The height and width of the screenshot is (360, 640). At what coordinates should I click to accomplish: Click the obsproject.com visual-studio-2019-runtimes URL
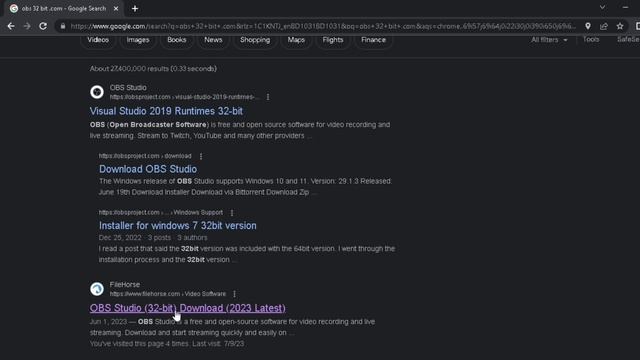coord(184,97)
